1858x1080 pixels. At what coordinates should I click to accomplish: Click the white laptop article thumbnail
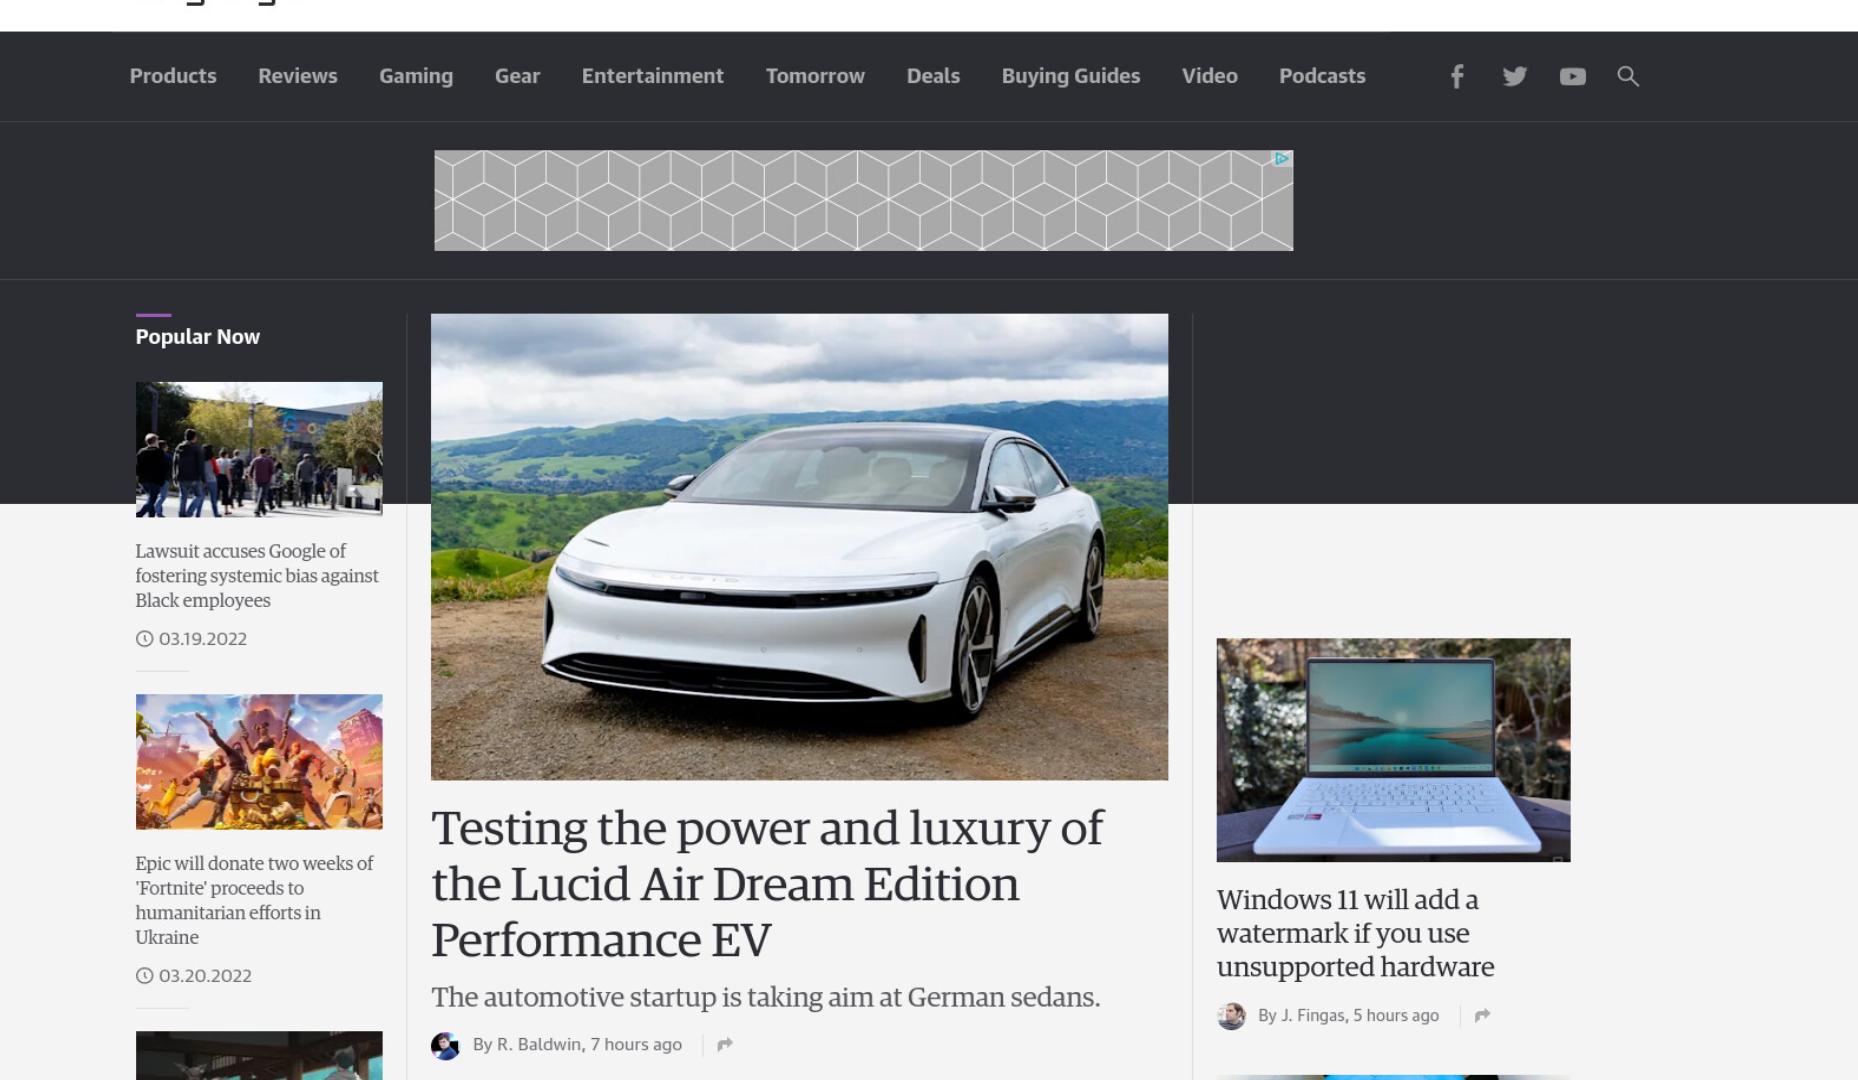point(1393,750)
